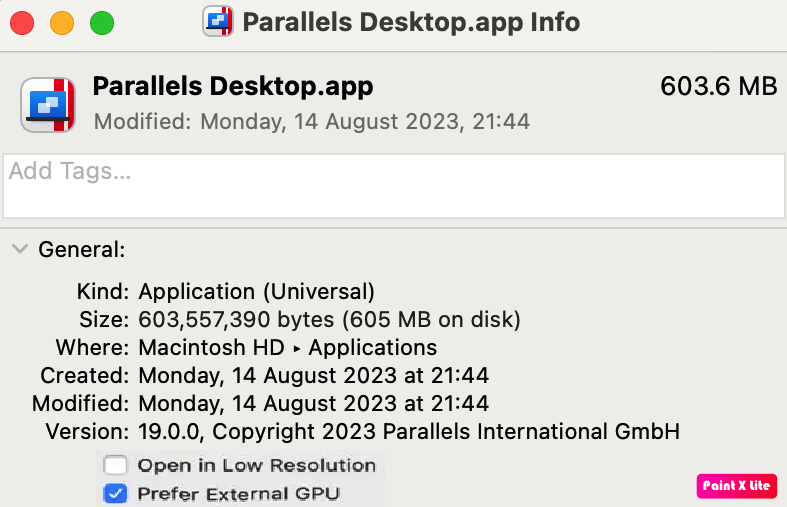This screenshot has height=507, width=787.
Task: Uncheck Prefer External GPU checkbox
Action: coord(116,493)
